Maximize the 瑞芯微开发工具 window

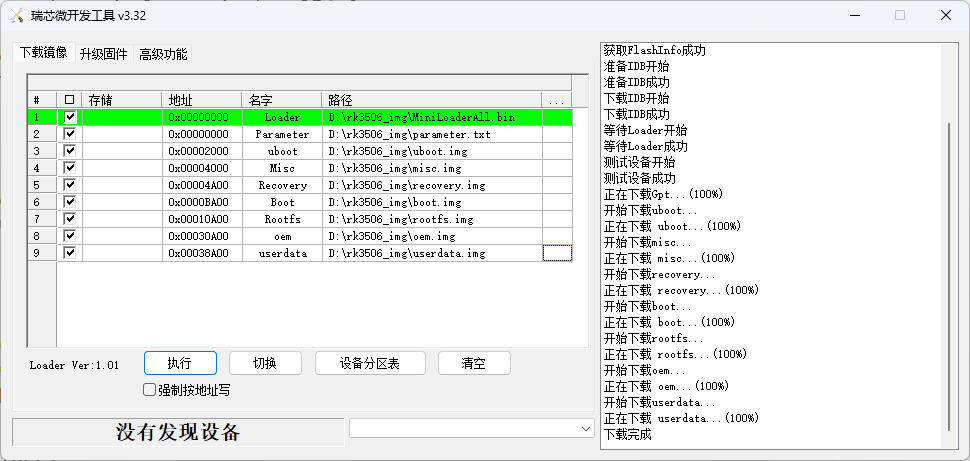click(900, 15)
